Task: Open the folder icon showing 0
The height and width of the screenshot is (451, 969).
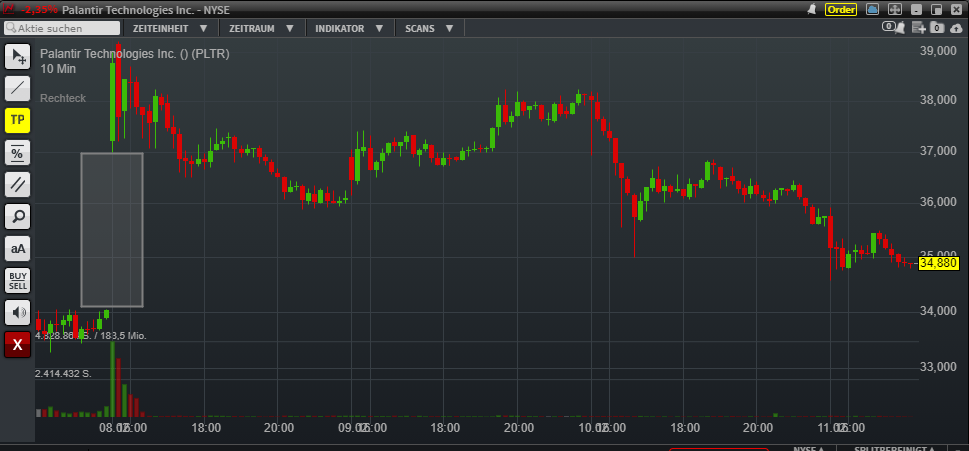Action: point(937,28)
